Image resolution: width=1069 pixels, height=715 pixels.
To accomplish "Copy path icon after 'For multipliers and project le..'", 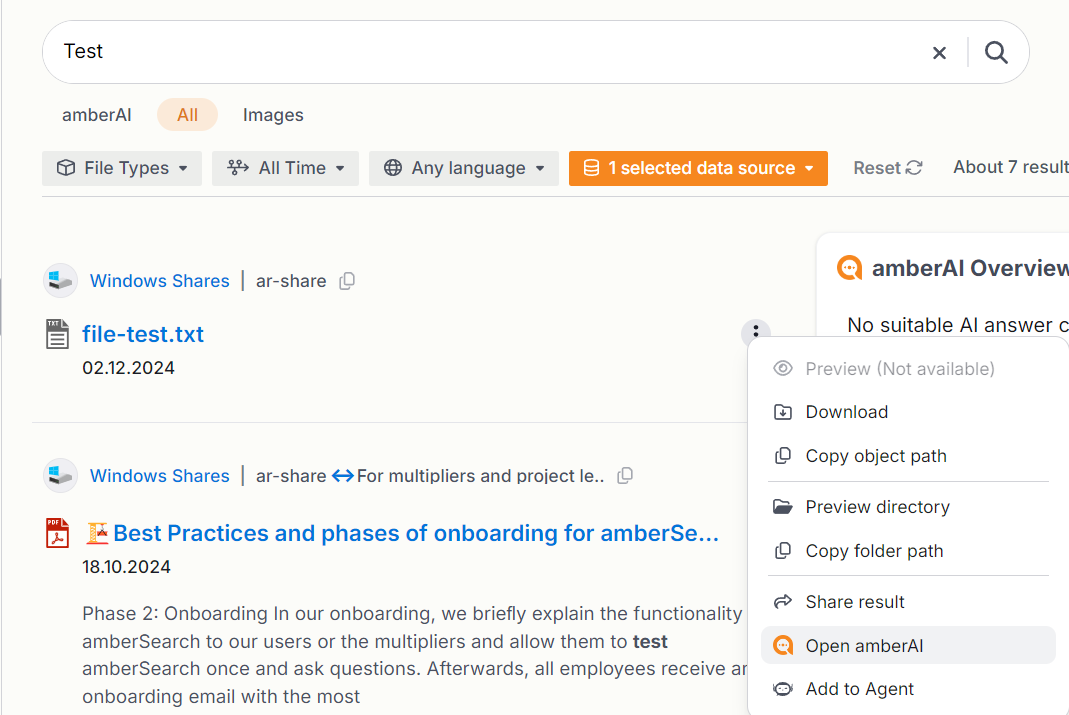I will pyautogui.click(x=625, y=476).
